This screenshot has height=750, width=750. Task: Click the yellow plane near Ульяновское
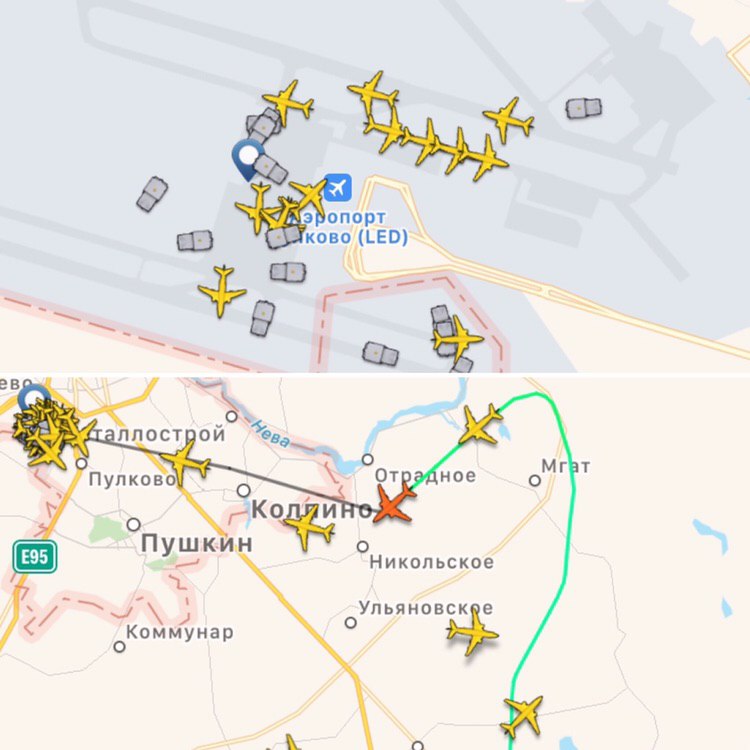[x=473, y=631]
